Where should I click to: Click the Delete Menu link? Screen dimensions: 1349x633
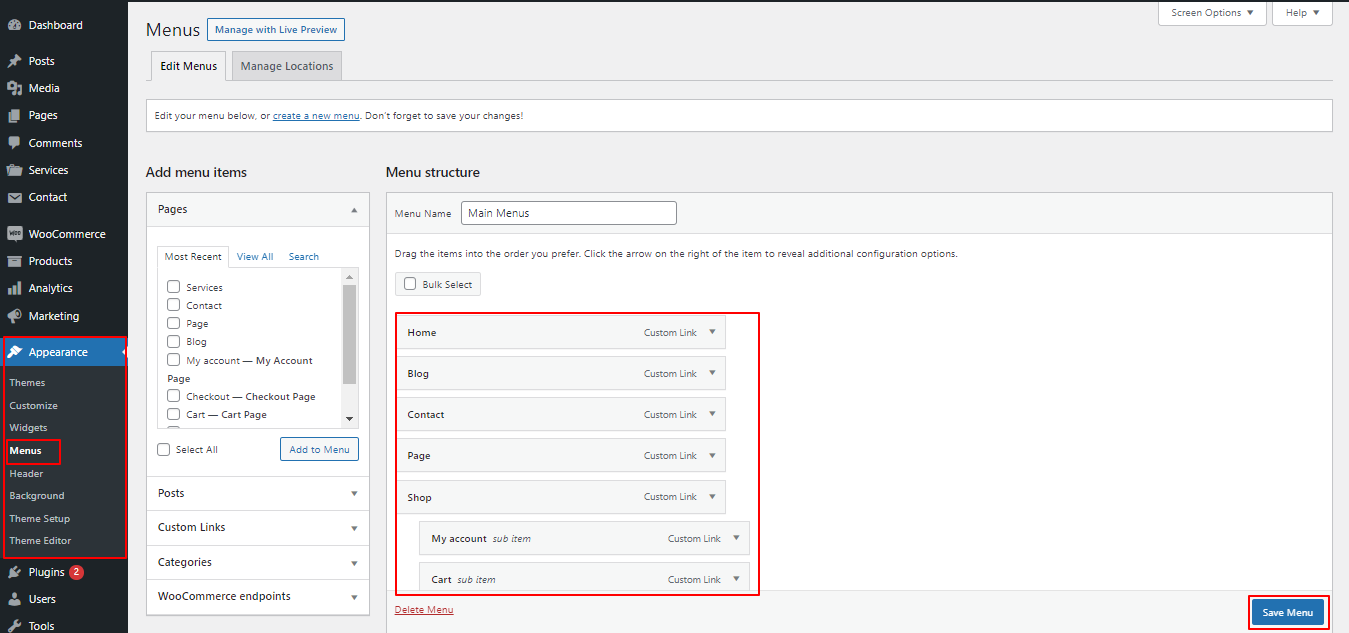(424, 610)
